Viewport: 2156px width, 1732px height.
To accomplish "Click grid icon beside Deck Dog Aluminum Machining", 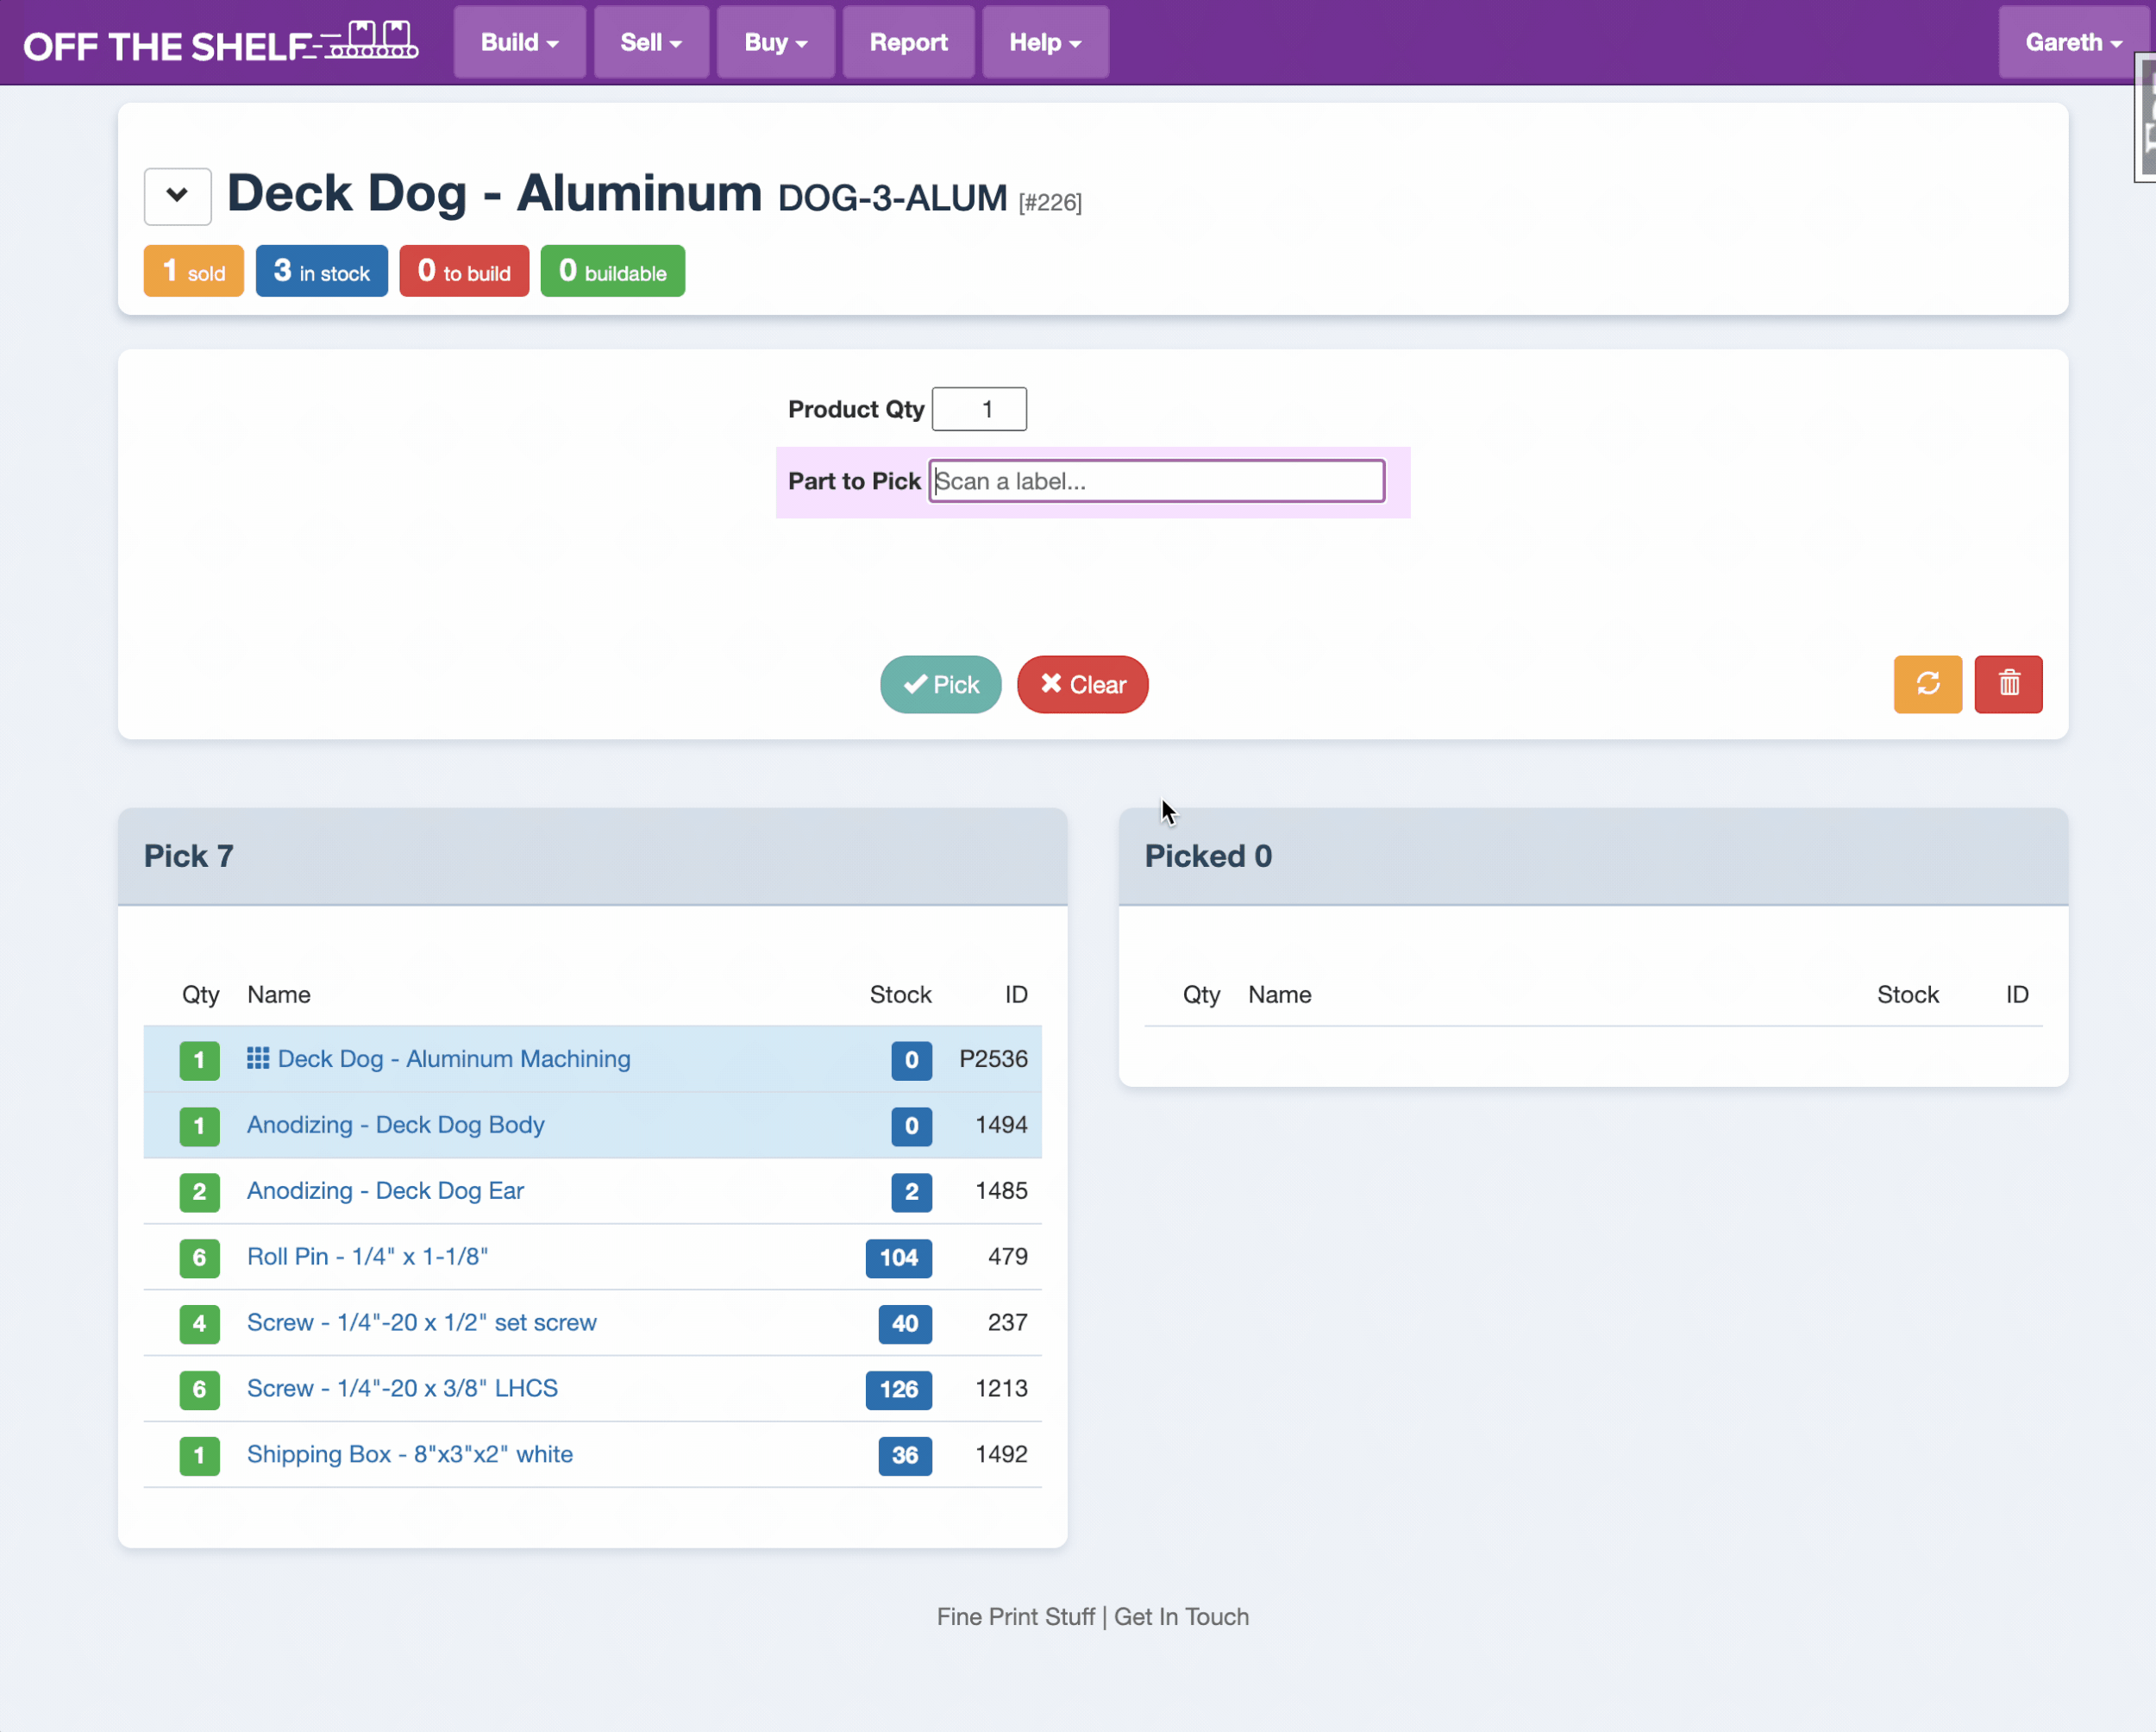I will pos(258,1058).
